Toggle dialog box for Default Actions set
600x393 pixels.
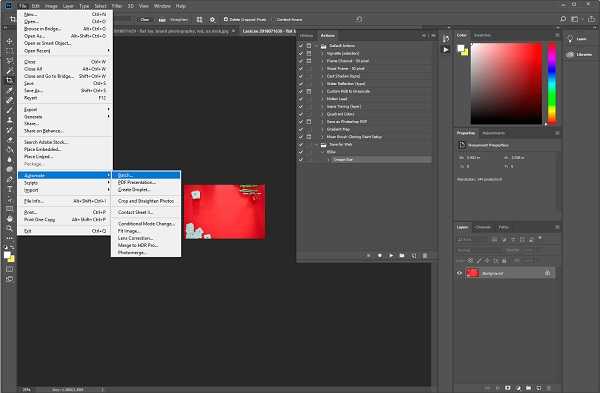click(x=309, y=46)
